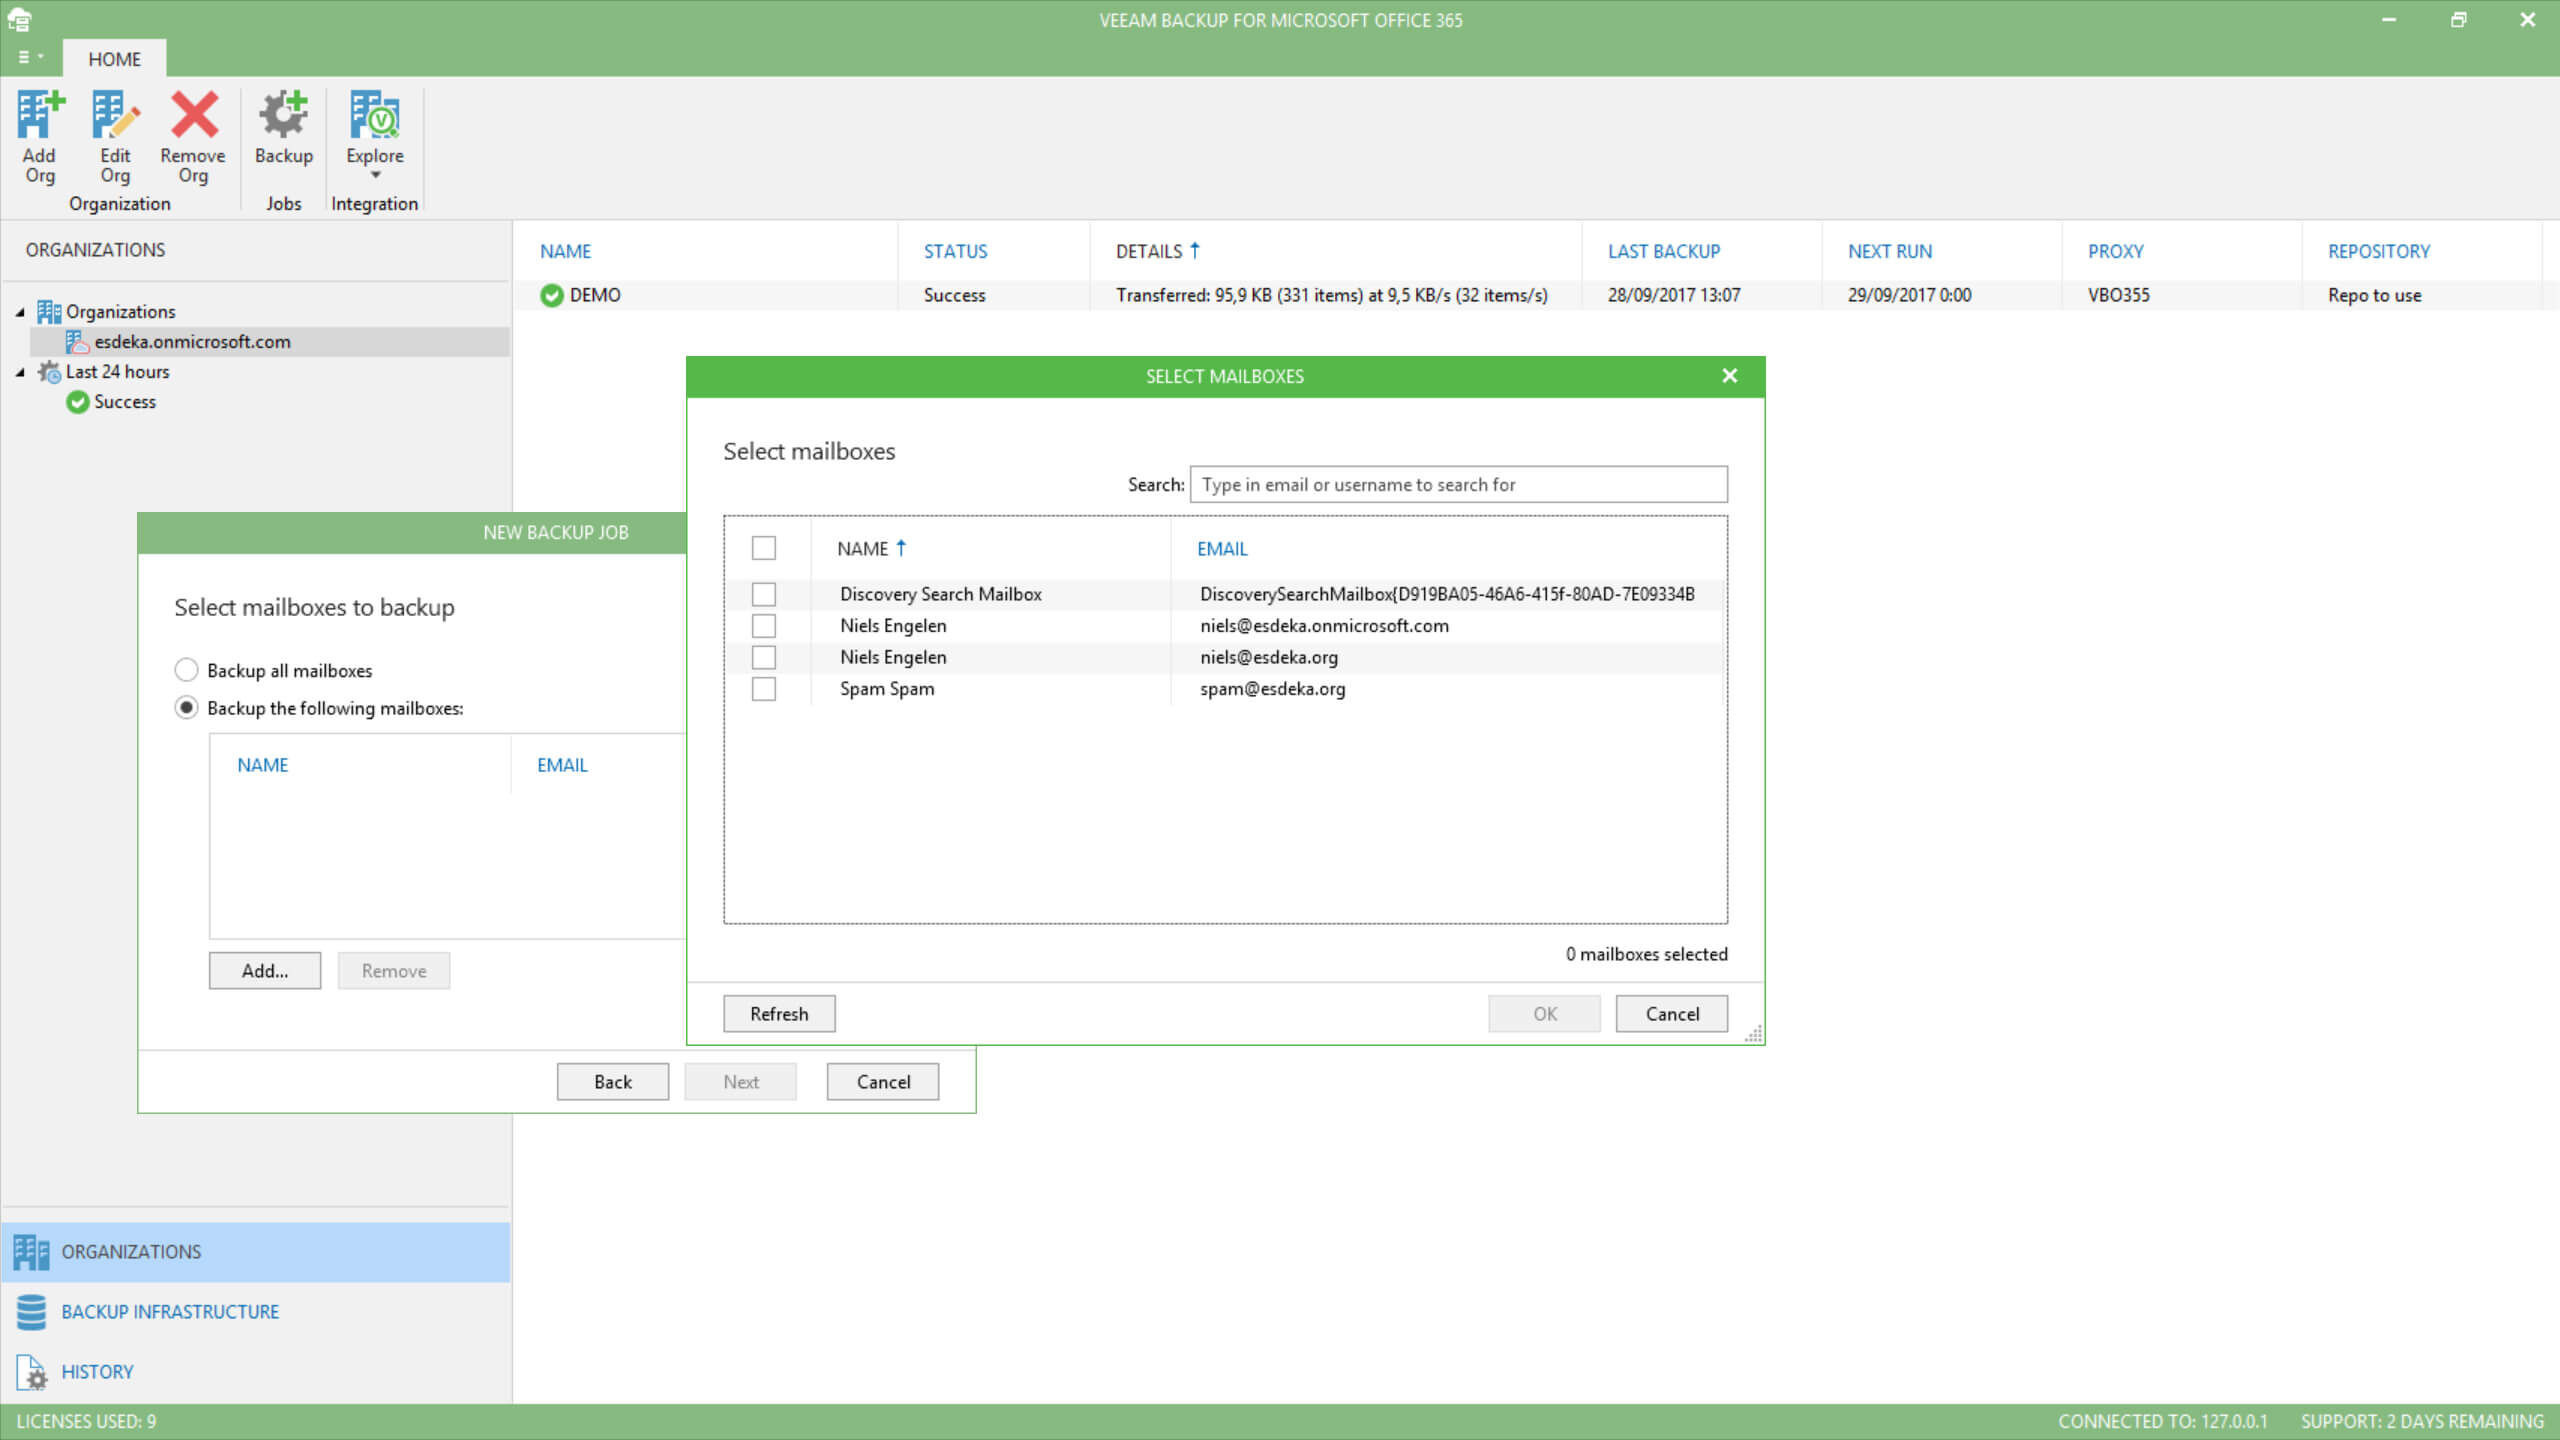Toggle the select-all mailboxes header checkbox
The image size is (2560, 1440).
(763, 548)
